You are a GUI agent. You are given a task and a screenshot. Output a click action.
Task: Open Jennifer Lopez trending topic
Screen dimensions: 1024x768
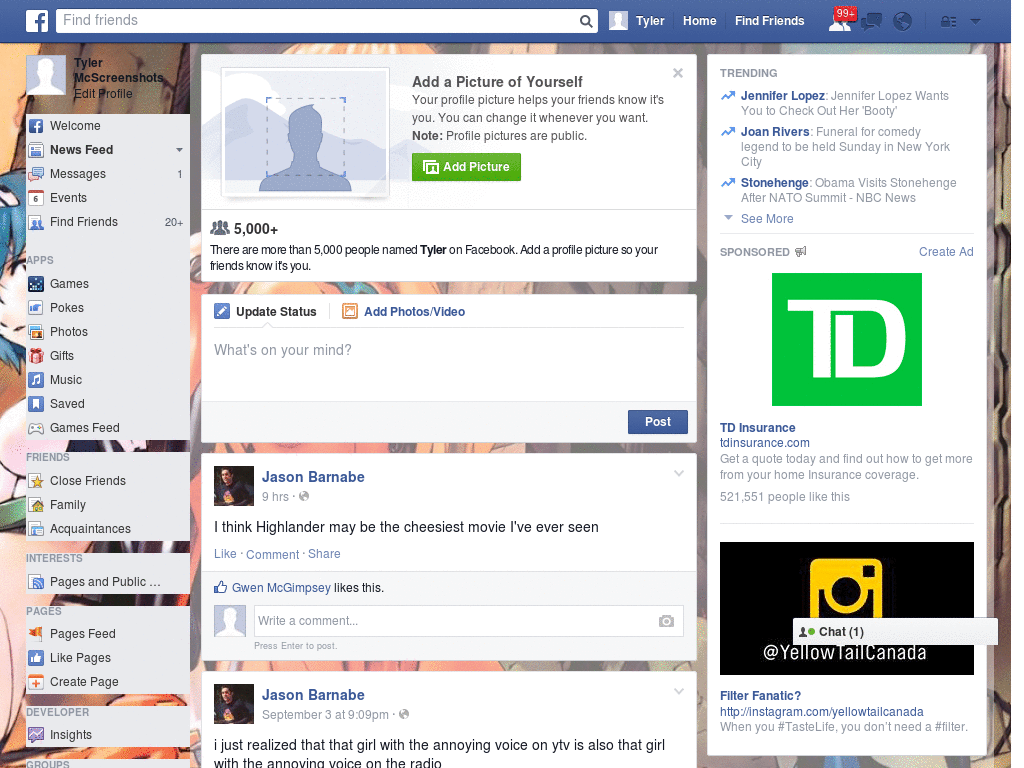tap(782, 96)
